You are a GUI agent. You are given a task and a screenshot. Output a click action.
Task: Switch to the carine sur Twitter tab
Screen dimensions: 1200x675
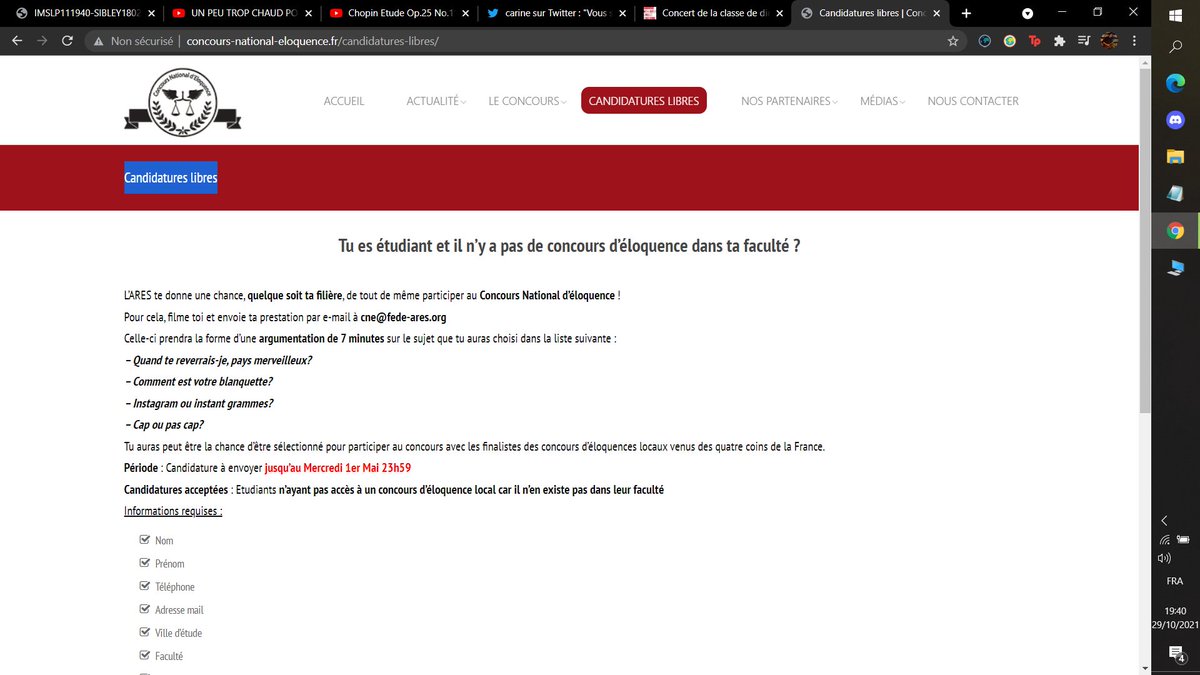click(x=555, y=13)
